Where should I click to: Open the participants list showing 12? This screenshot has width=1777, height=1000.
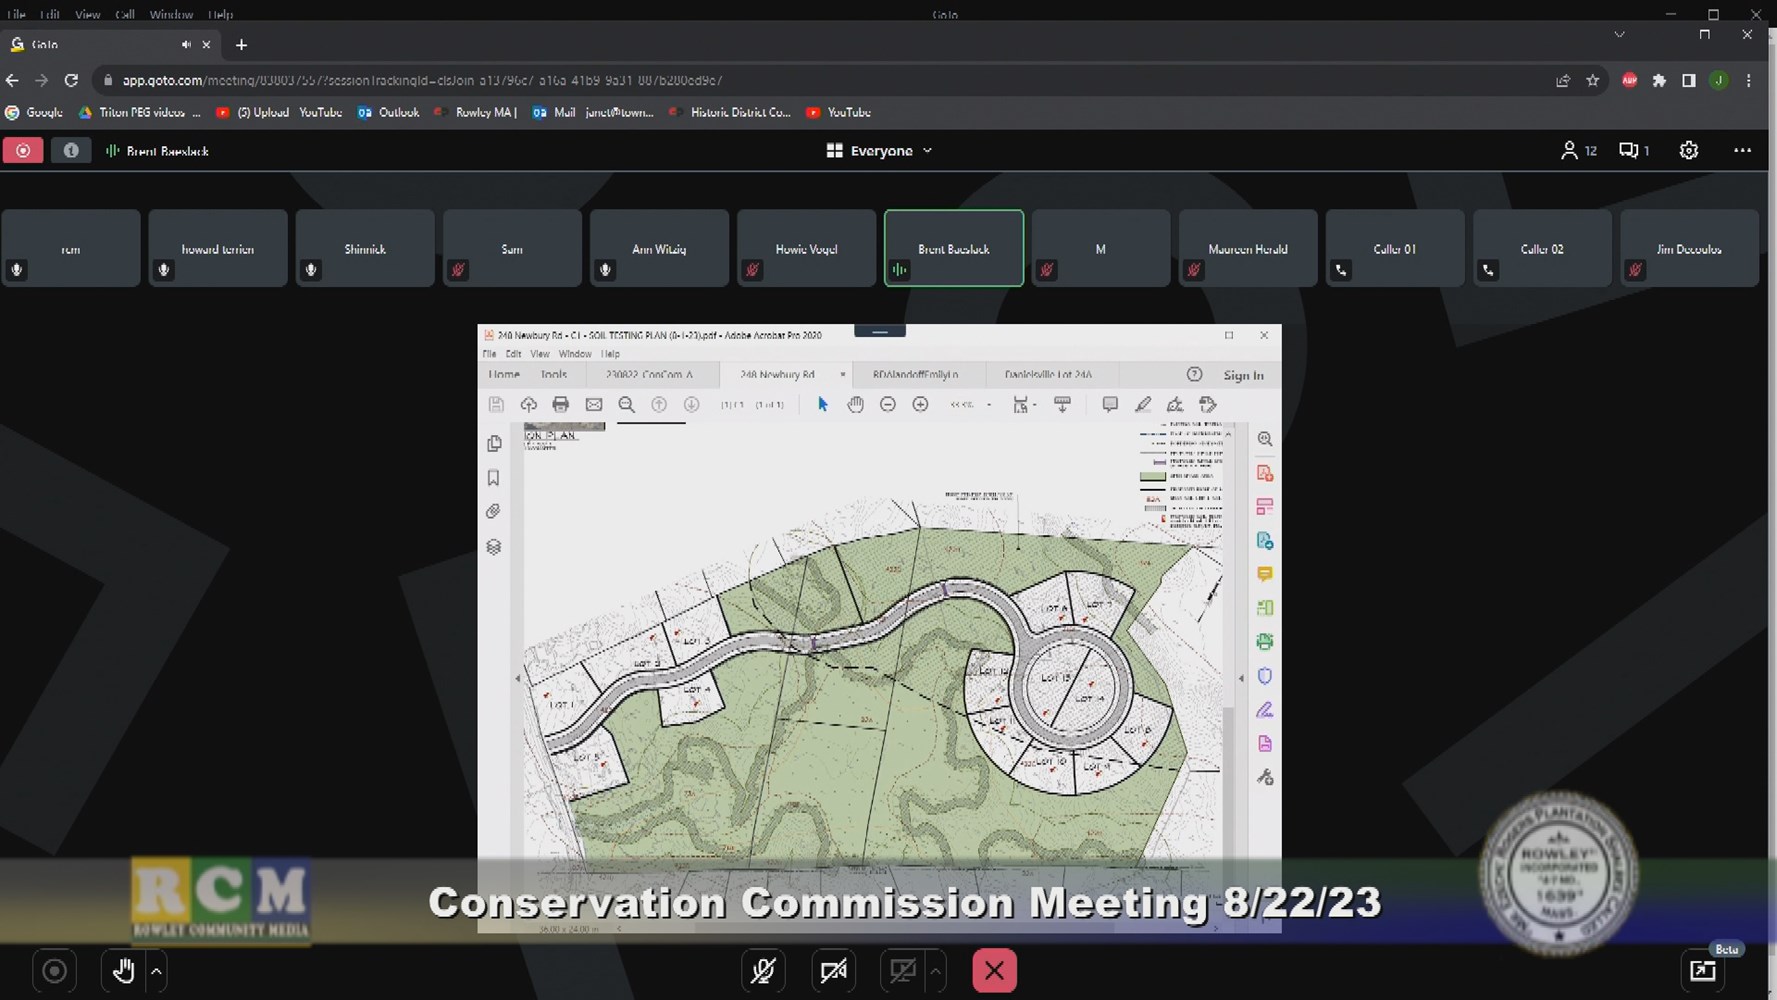[1579, 150]
